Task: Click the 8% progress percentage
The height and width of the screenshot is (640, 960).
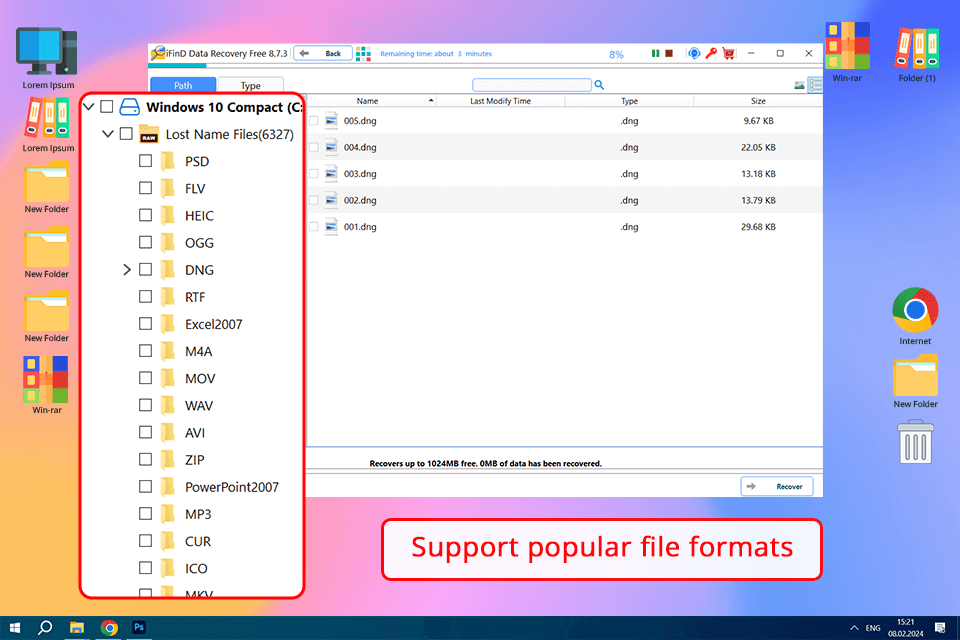Action: (617, 55)
